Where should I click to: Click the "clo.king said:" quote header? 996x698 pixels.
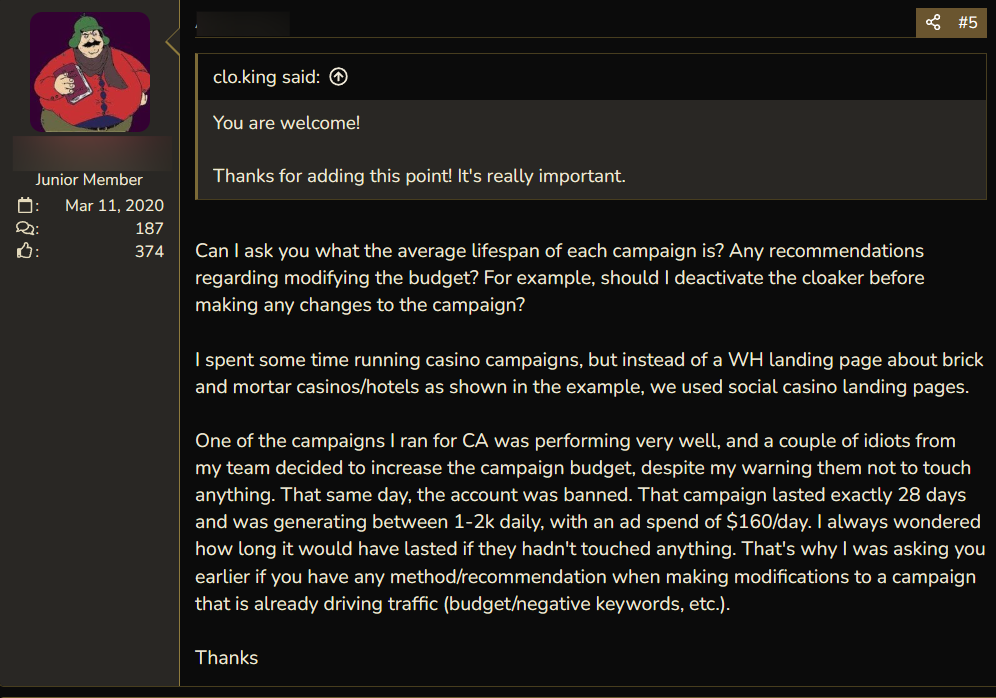coord(266,77)
